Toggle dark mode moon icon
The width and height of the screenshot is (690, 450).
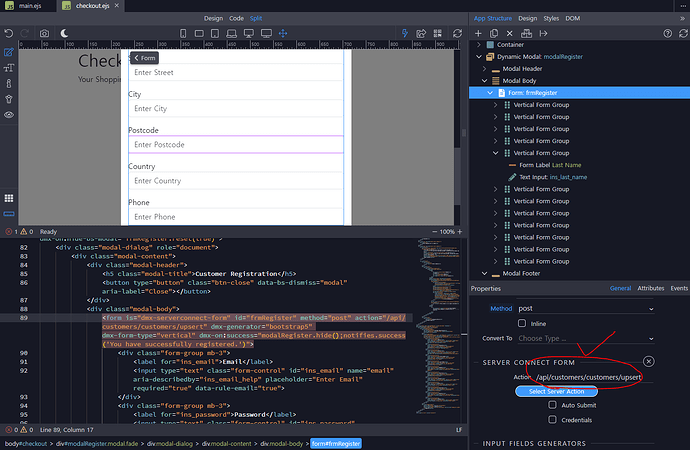pos(66,33)
